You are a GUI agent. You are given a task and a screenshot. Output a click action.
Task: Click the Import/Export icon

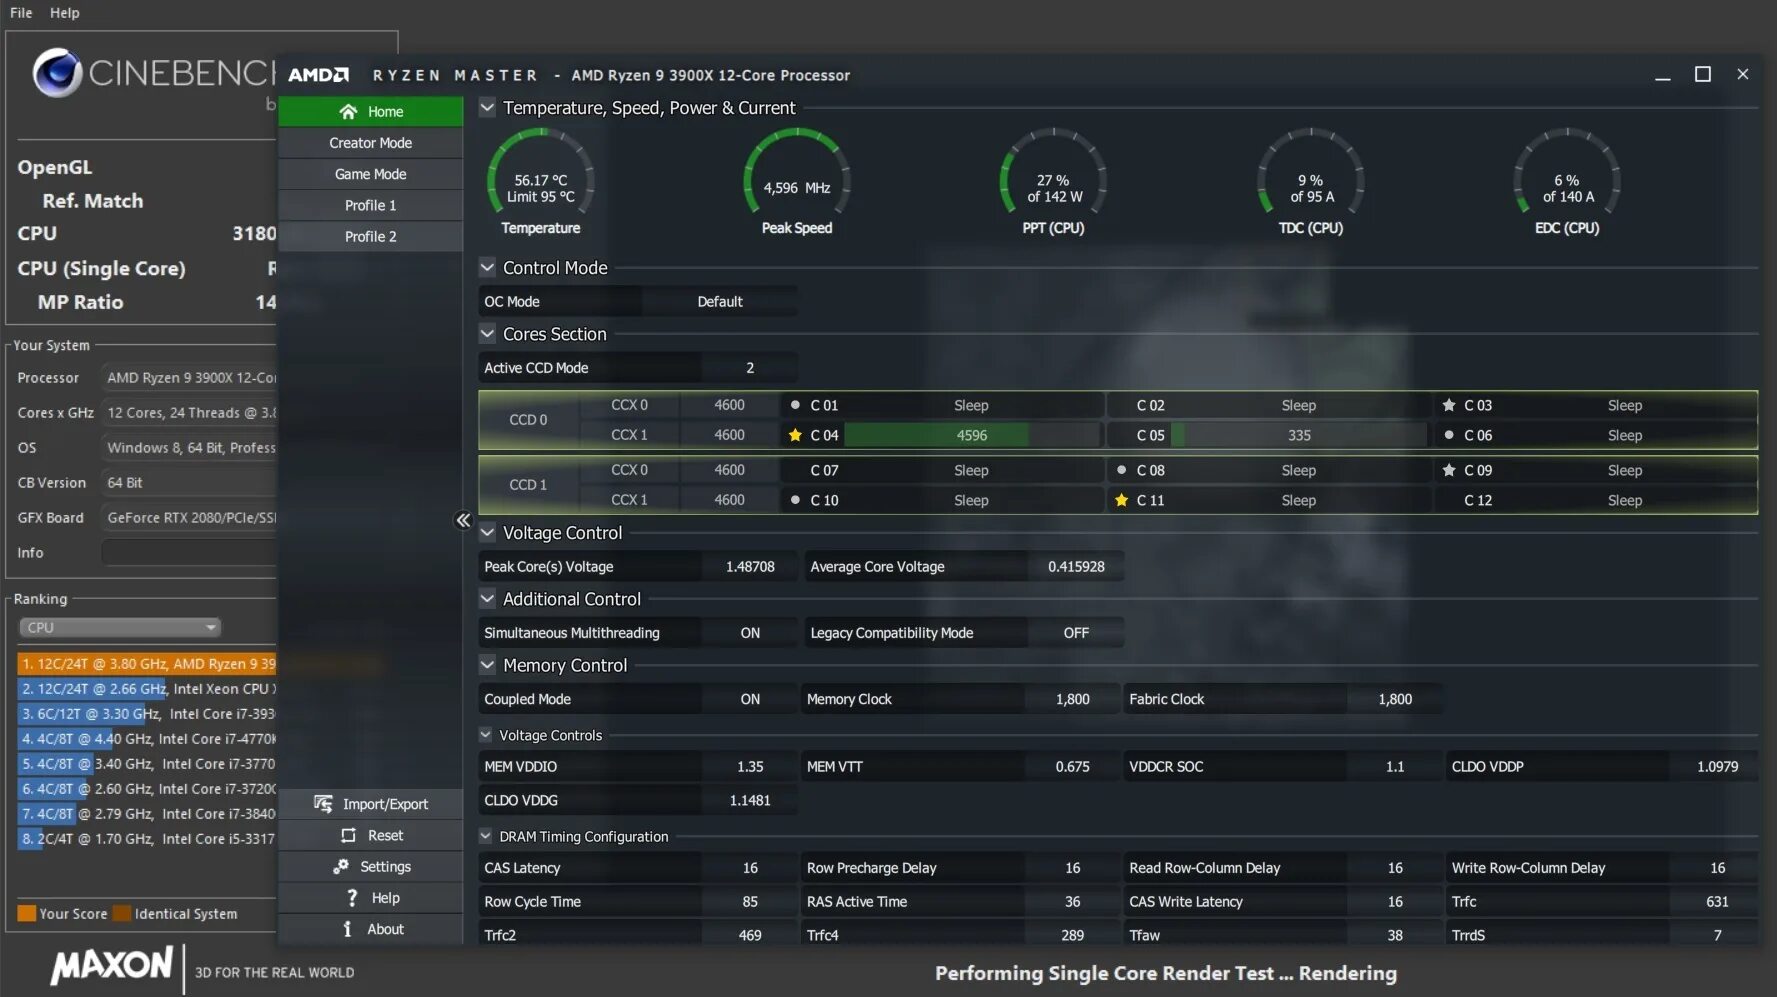pos(323,804)
